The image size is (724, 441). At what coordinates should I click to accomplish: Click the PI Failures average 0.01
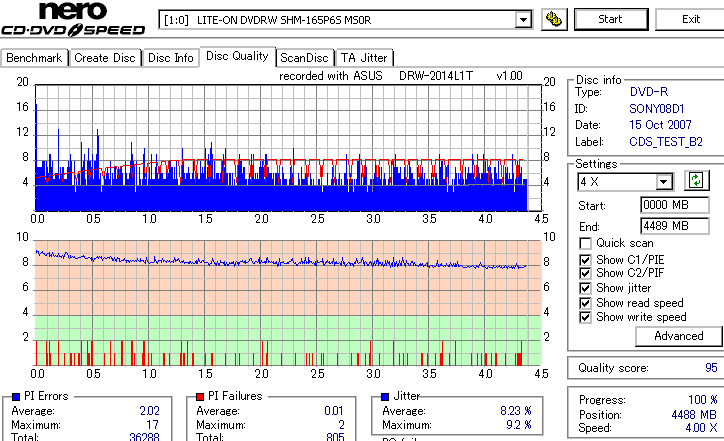coord(334,411)
